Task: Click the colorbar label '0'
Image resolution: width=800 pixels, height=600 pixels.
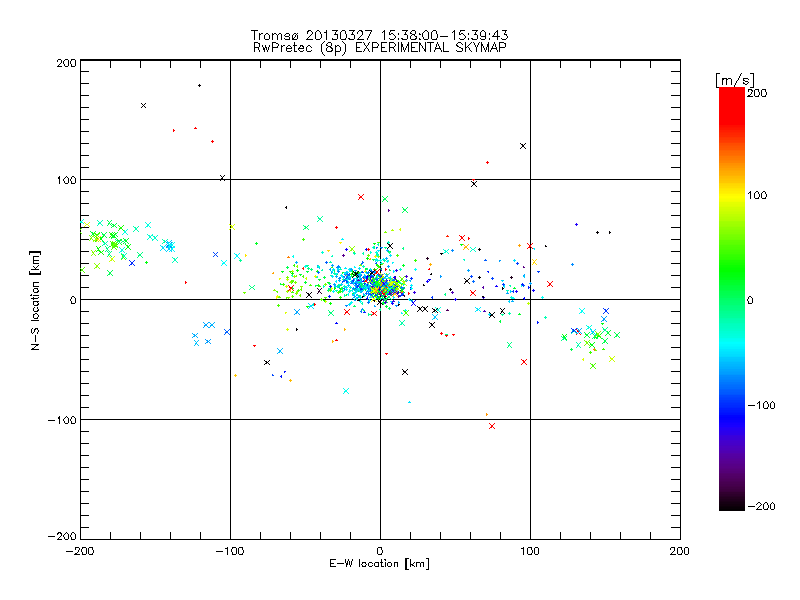Action: pyautogui.click(x=750, y=301)
